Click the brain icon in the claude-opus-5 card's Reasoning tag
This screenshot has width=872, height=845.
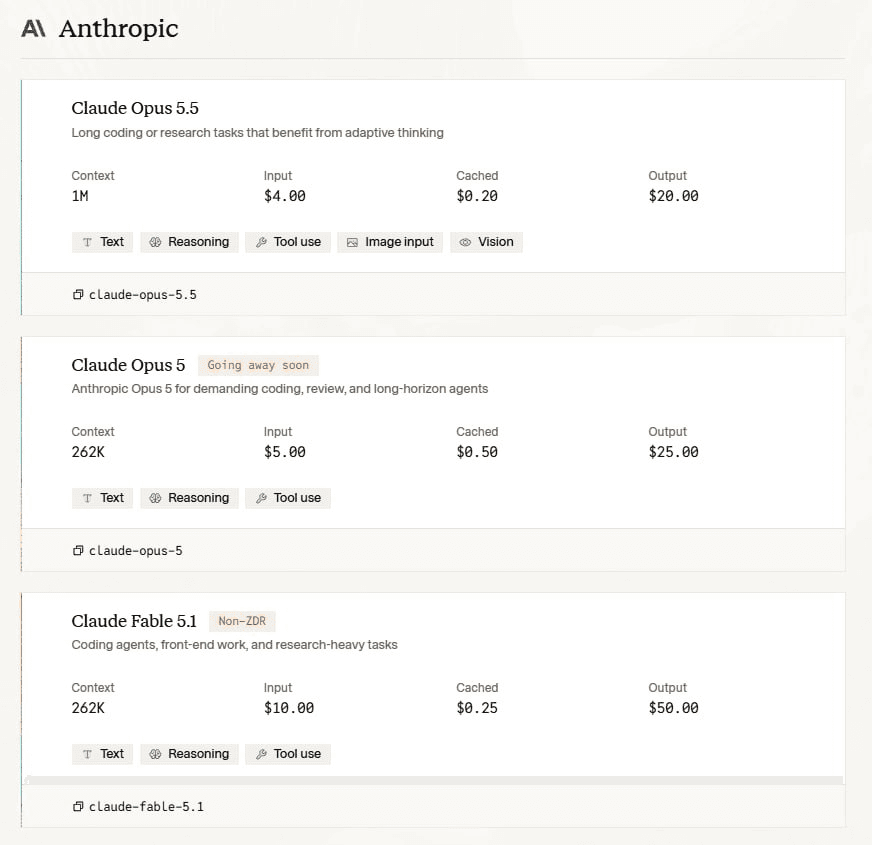155,498
